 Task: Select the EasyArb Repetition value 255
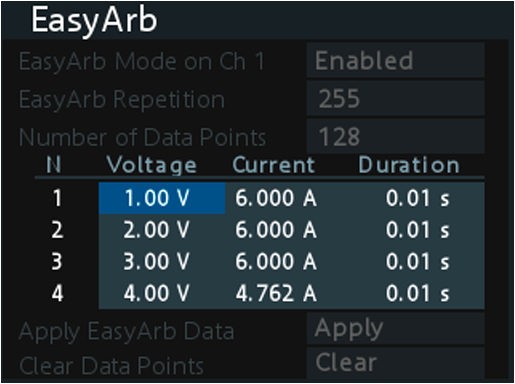click(395, 99)
